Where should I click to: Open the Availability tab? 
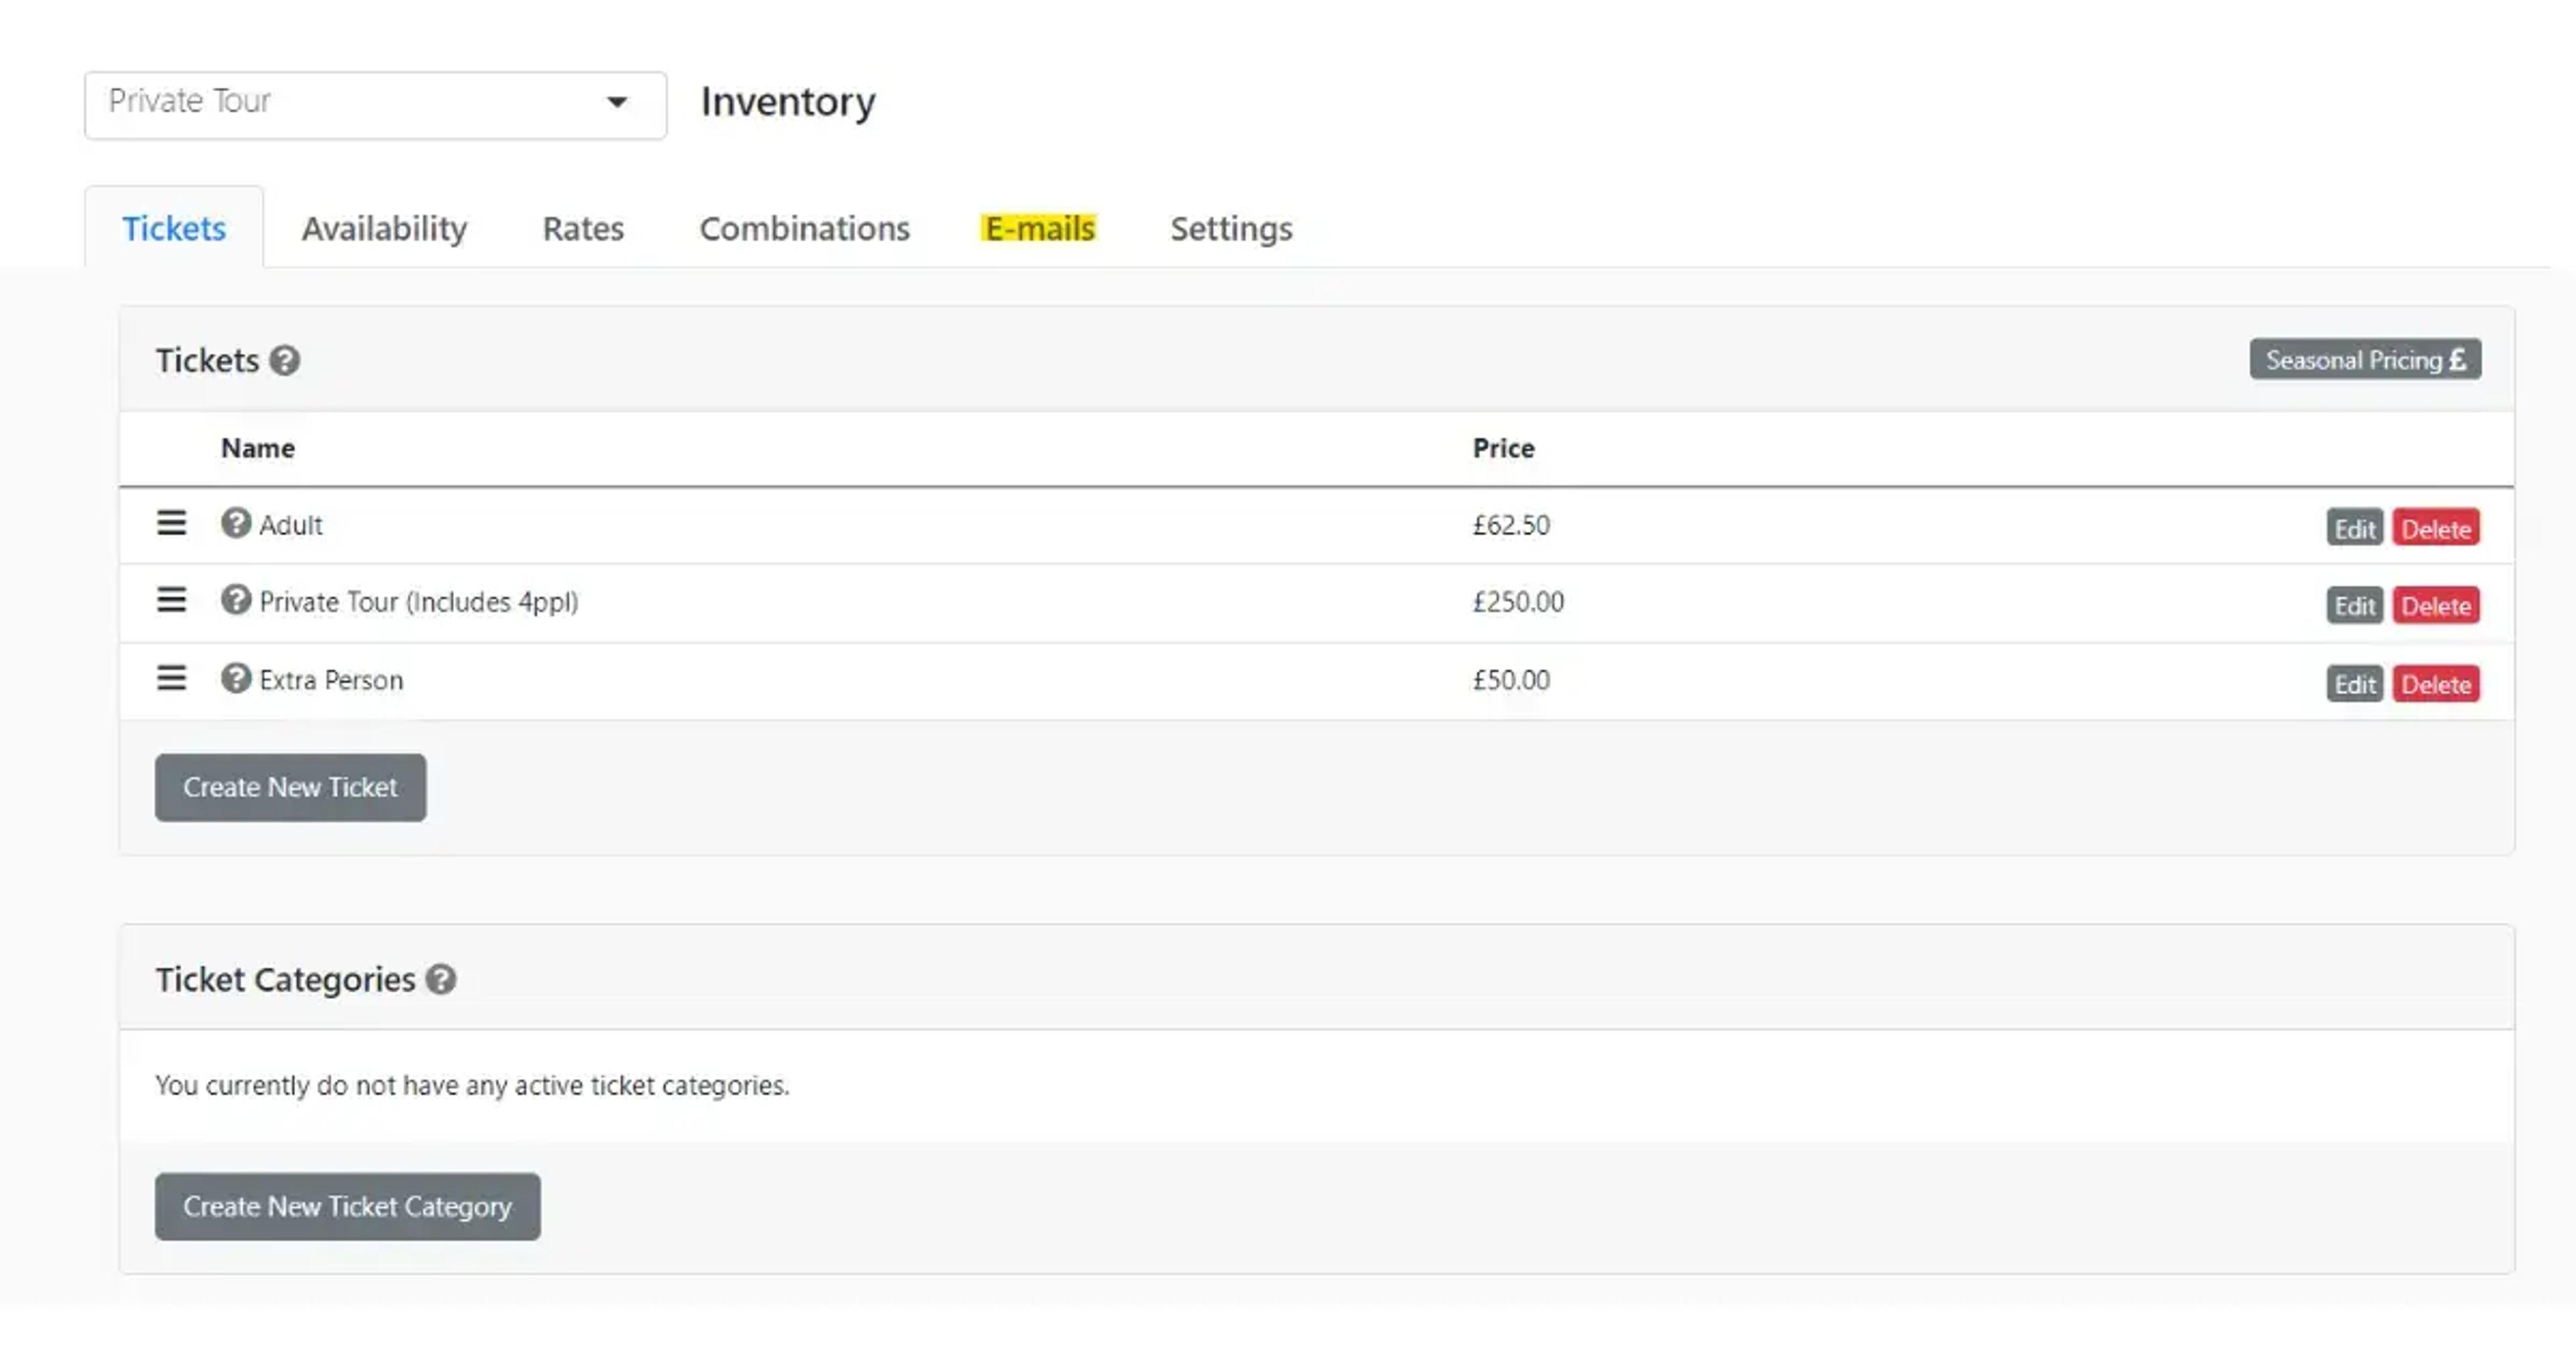[384, 228]
